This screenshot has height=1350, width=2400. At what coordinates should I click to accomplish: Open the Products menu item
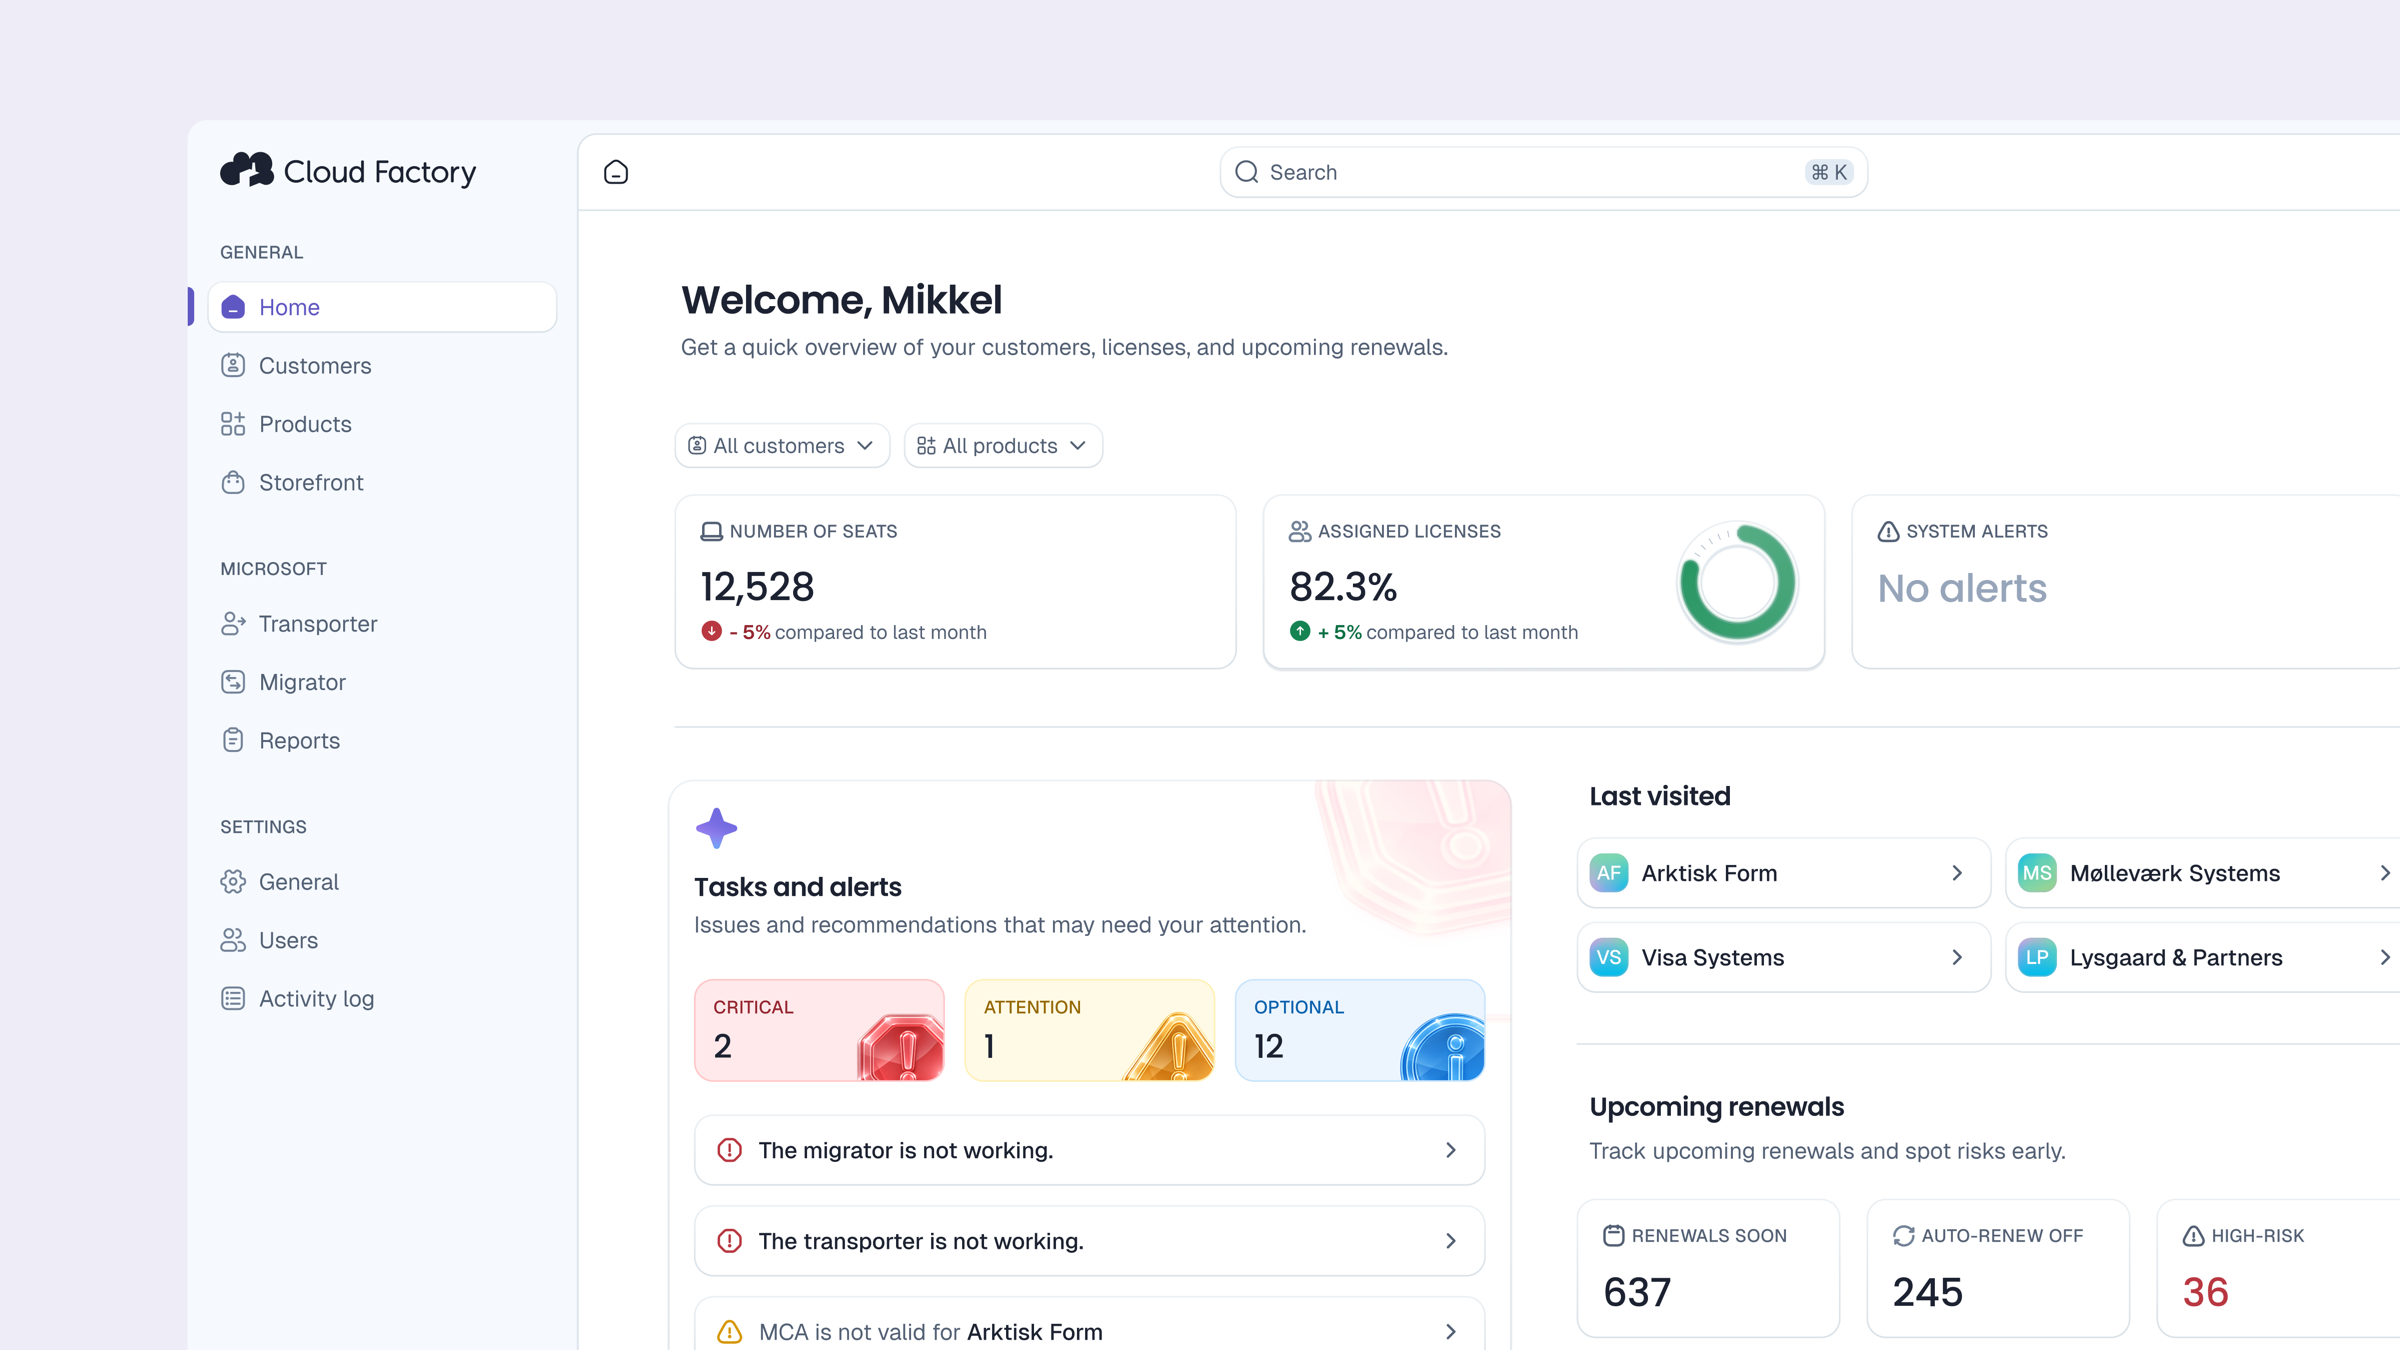click(x=382, y=424)
